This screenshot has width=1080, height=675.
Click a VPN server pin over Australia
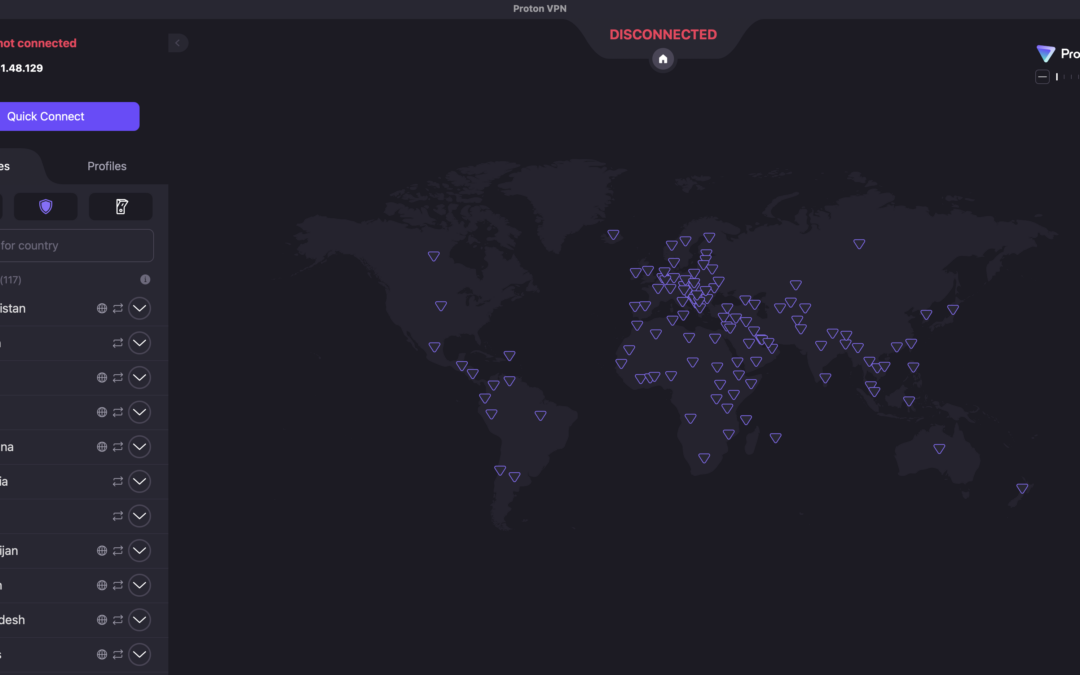[938, 448]
